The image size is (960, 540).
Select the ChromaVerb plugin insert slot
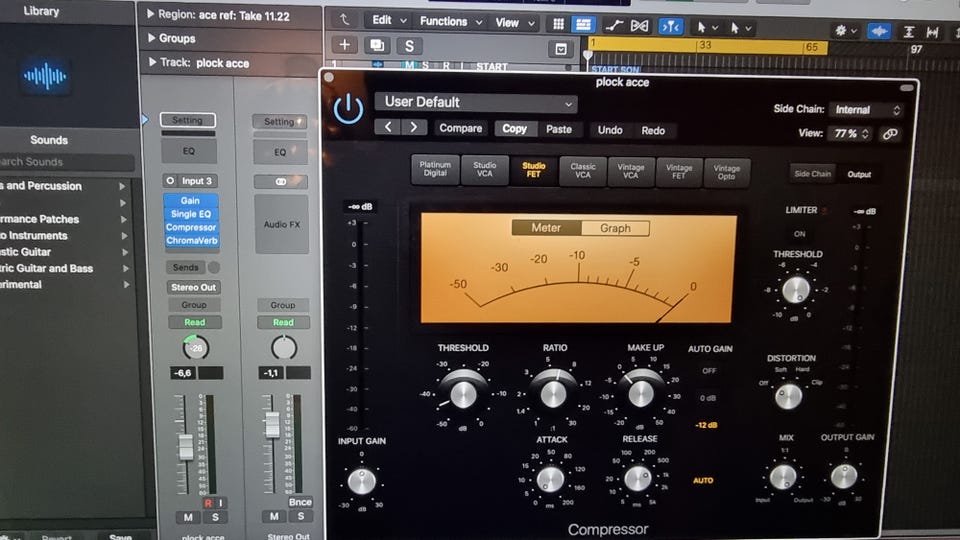pyautogui.click(x=190, y=241)
